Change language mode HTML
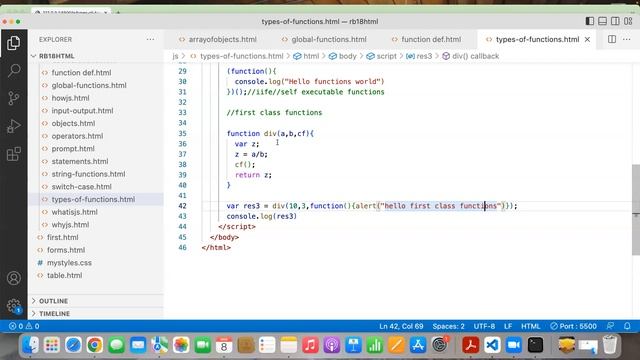The image size is (640, 360). [531, 326]
